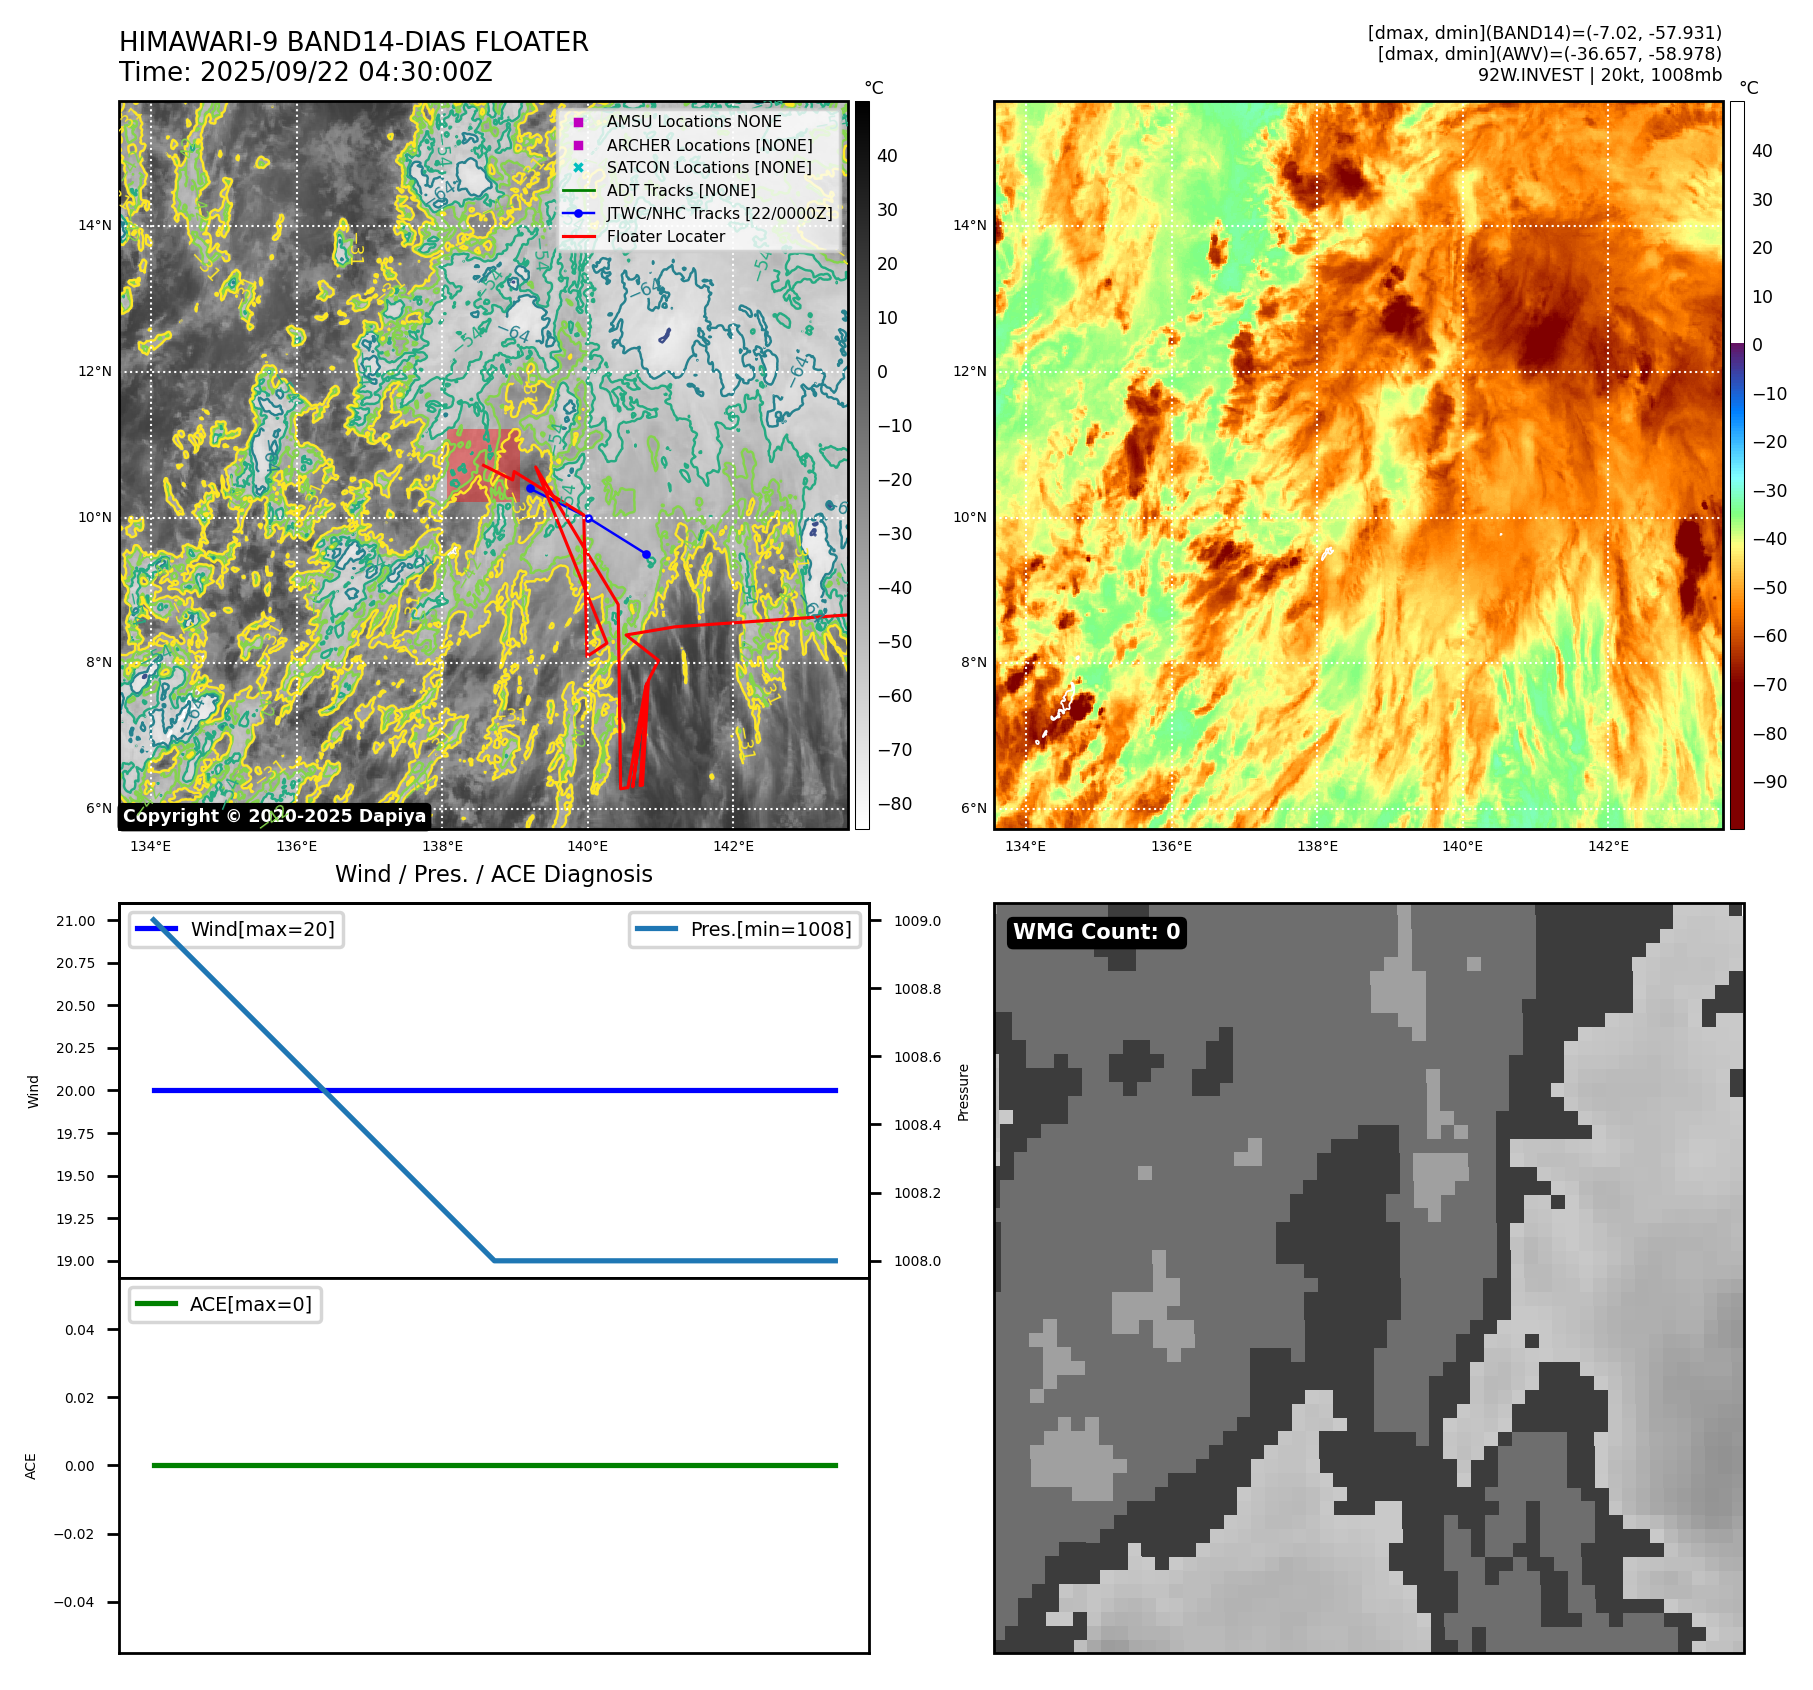Image resolution: width=1813 pixels, height=1690 pixels.
Task: Click the flat green ACE line in the chart
Action: pyautogui.click(x=494, y=1466)
